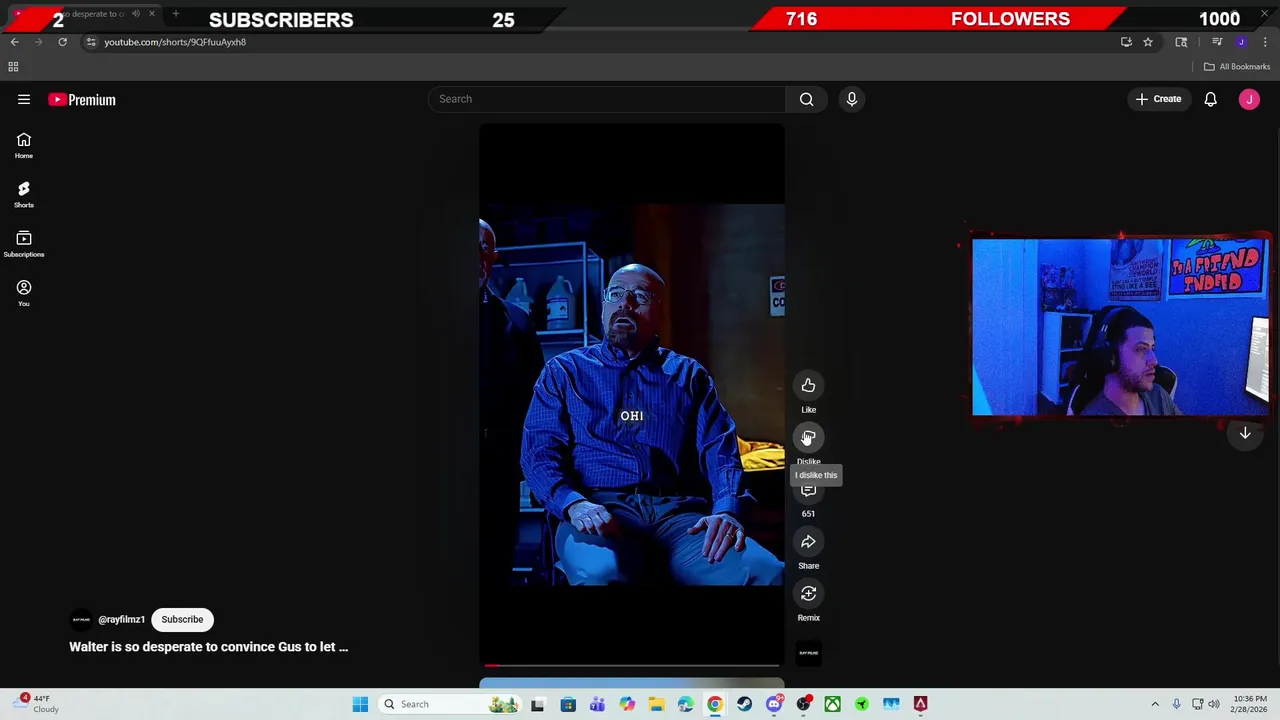Open a new browser tab
This screenshot has width=1280, height=720.
click(x=175, y=14)
